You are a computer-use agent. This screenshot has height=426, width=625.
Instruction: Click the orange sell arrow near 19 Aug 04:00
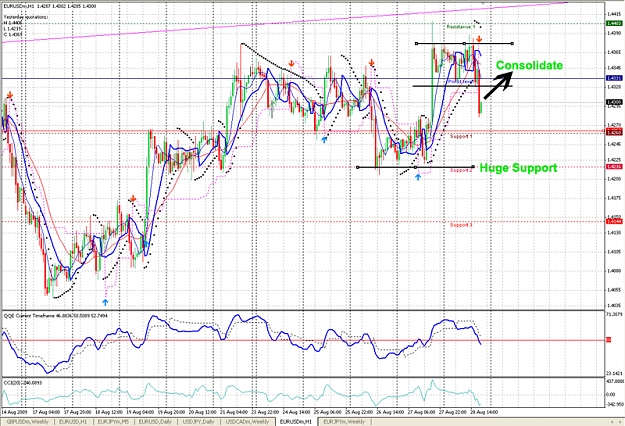[x=133, y=198]
